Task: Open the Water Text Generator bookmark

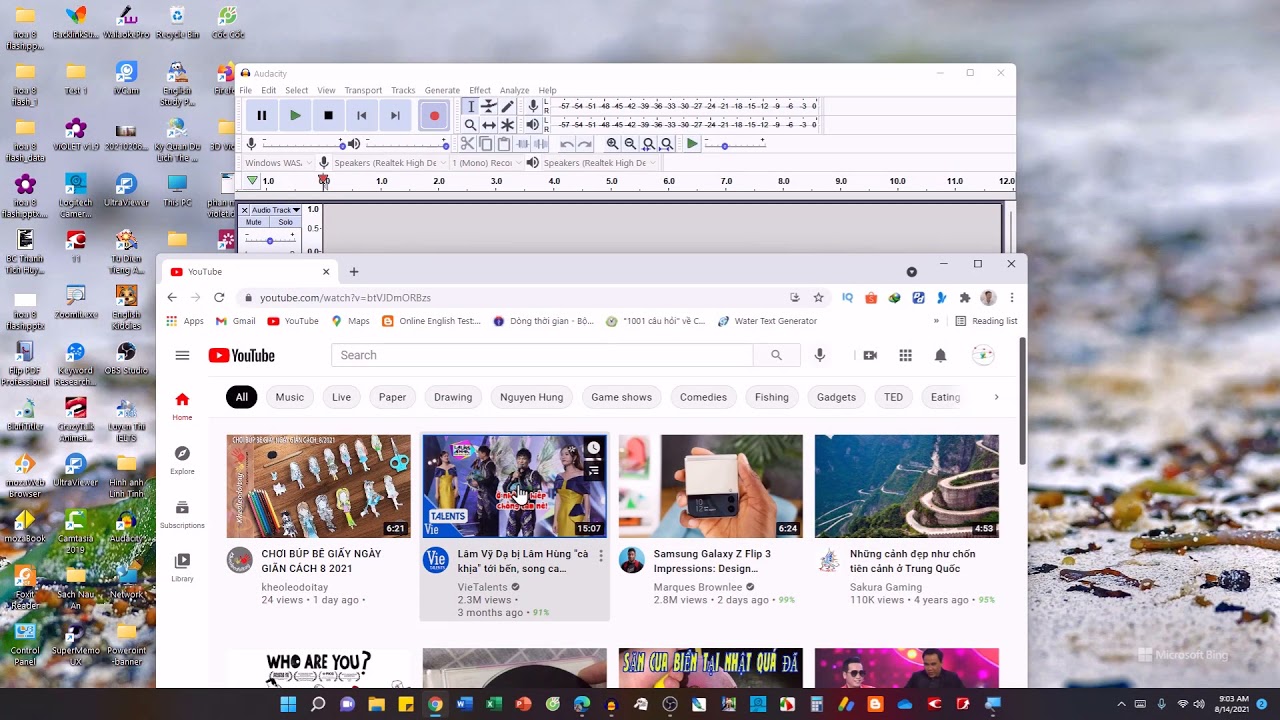Action: pos(768,321)
